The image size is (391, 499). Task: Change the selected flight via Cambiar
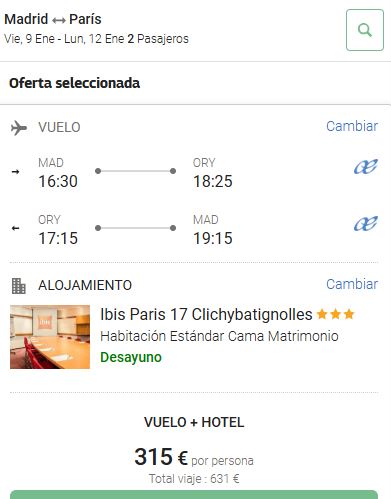point(352,126)
